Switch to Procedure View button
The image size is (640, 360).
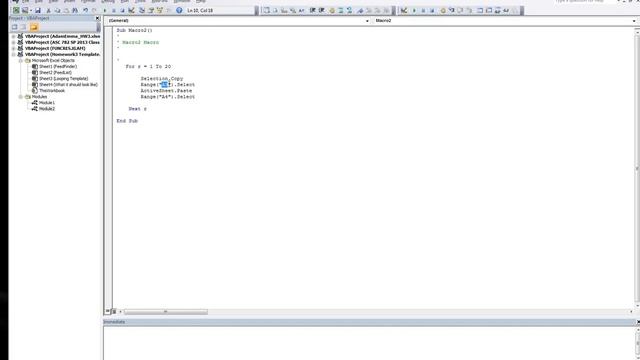(x=108, y=311)
